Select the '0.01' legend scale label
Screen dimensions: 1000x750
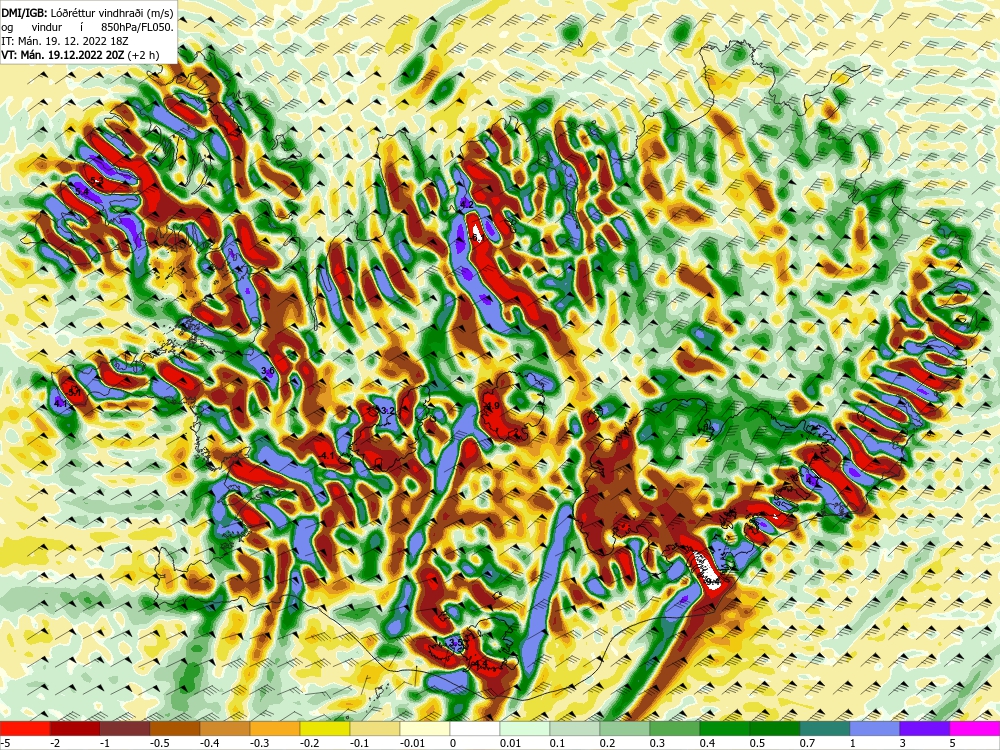pyautogui.click(x=510, y=742)
